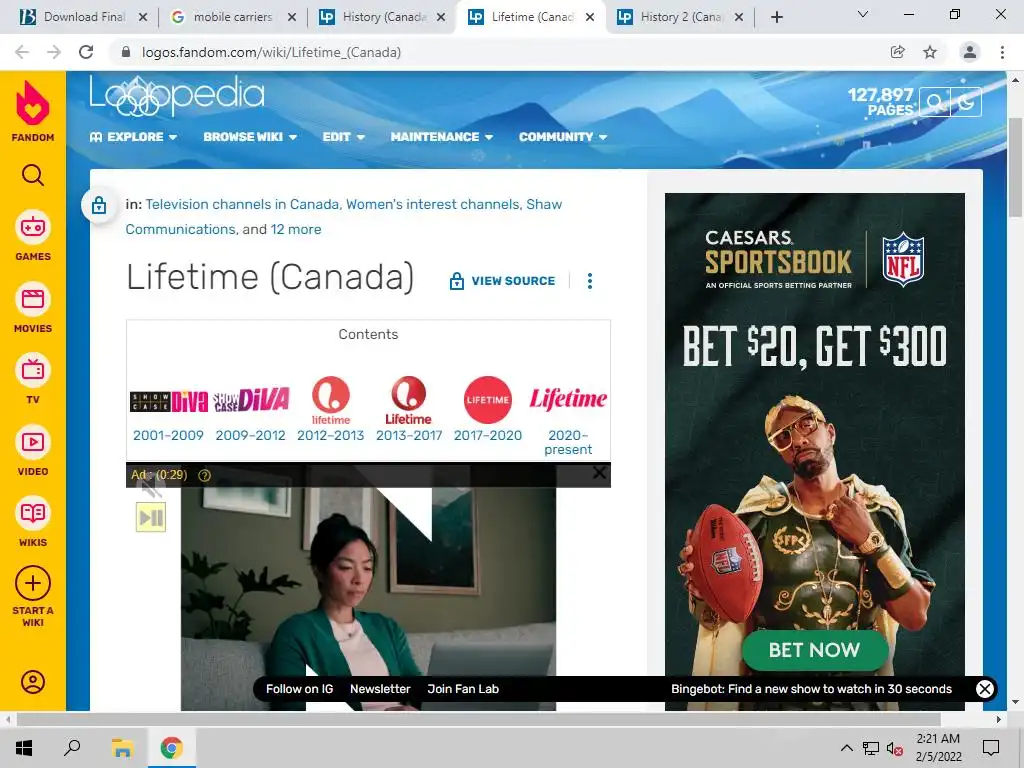Click Follow on IG link
Viewport: 1024px width, 768px height.
[x=299, y=689]
